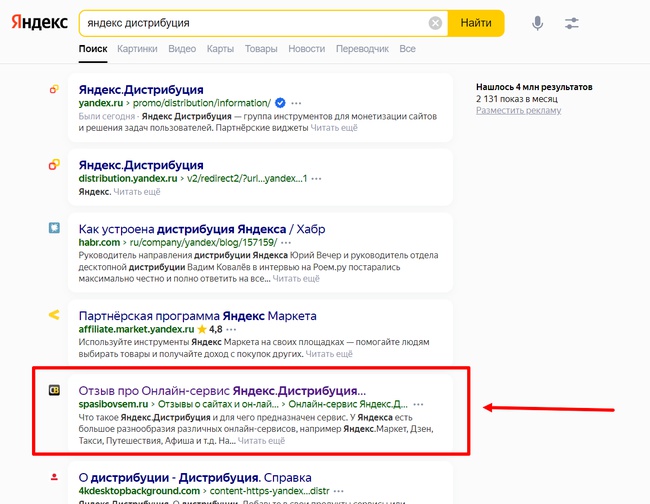The image size is (650, 504).
Task: Click Читать ещё in spasibovsem.ru snippet
Action: click(x=261, y=441)
